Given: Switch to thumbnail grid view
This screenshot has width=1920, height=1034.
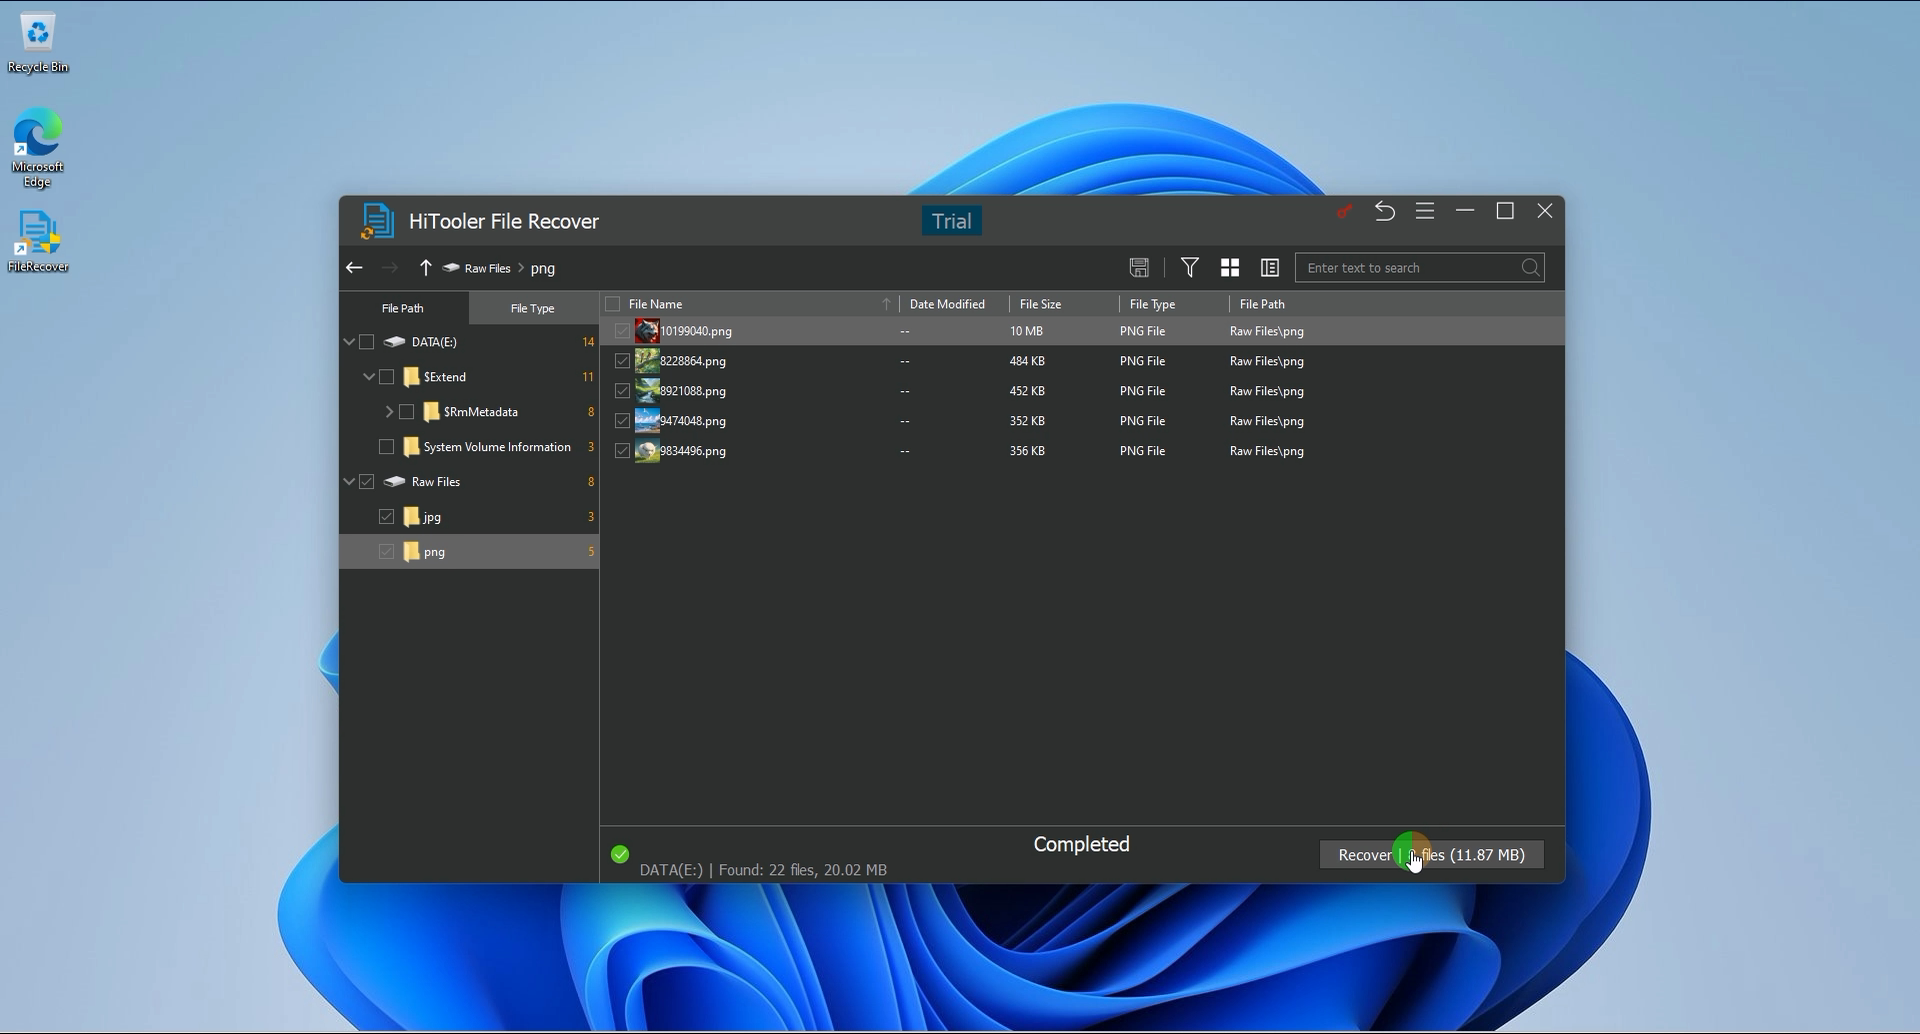Looking at the screenshot, I should click(1229, 267).
